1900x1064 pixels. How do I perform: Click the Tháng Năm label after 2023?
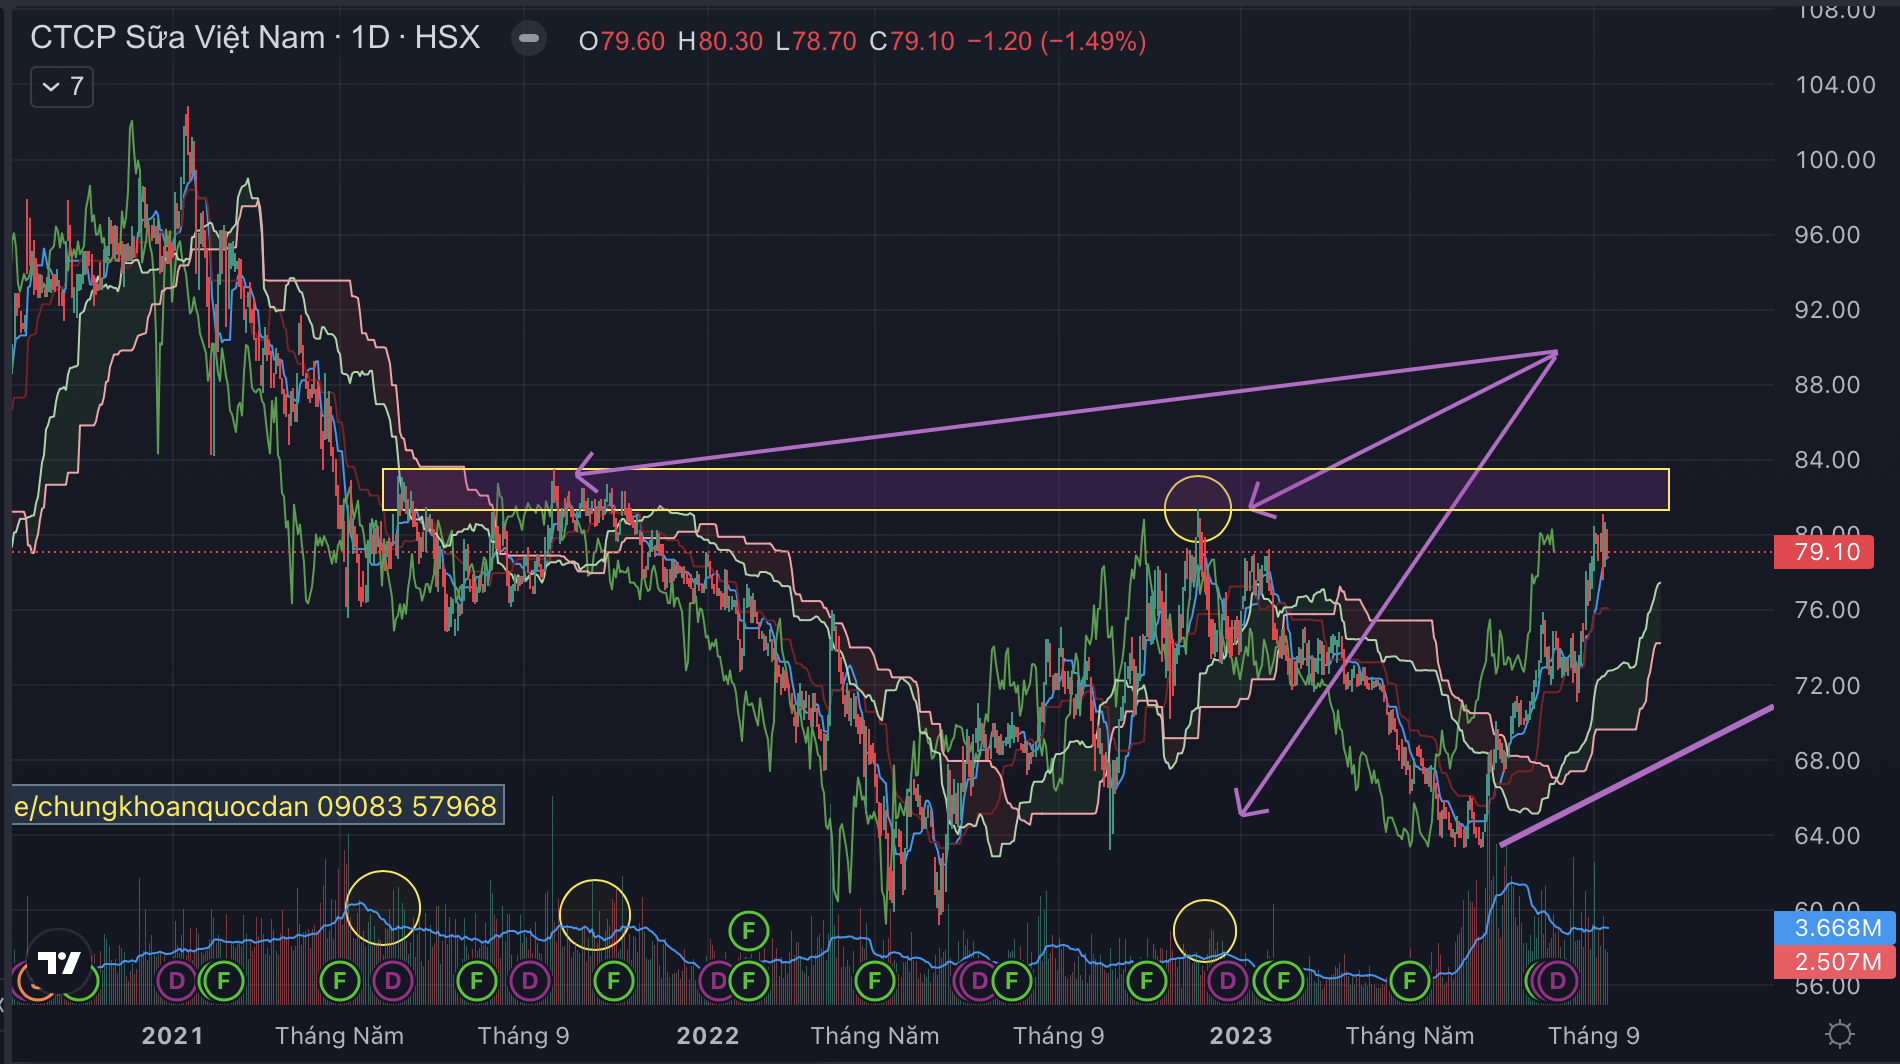click(1410, 1036)
